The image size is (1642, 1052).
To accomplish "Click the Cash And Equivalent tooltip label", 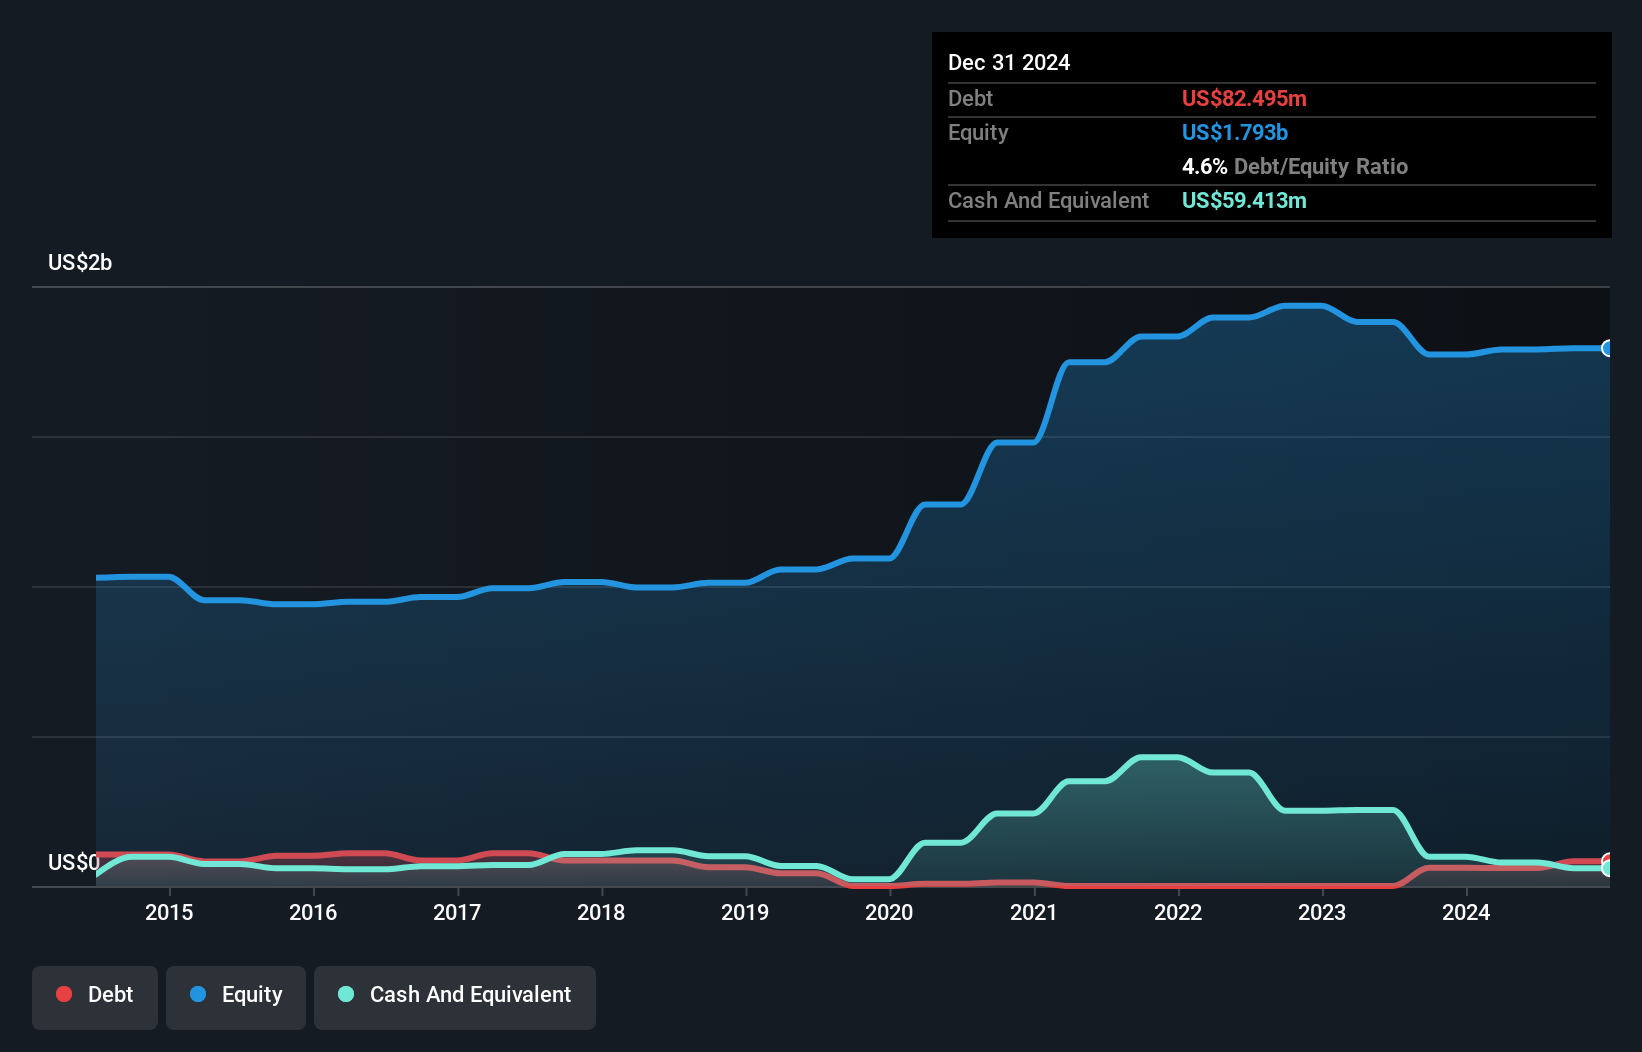I will [x=1048, y=200].
